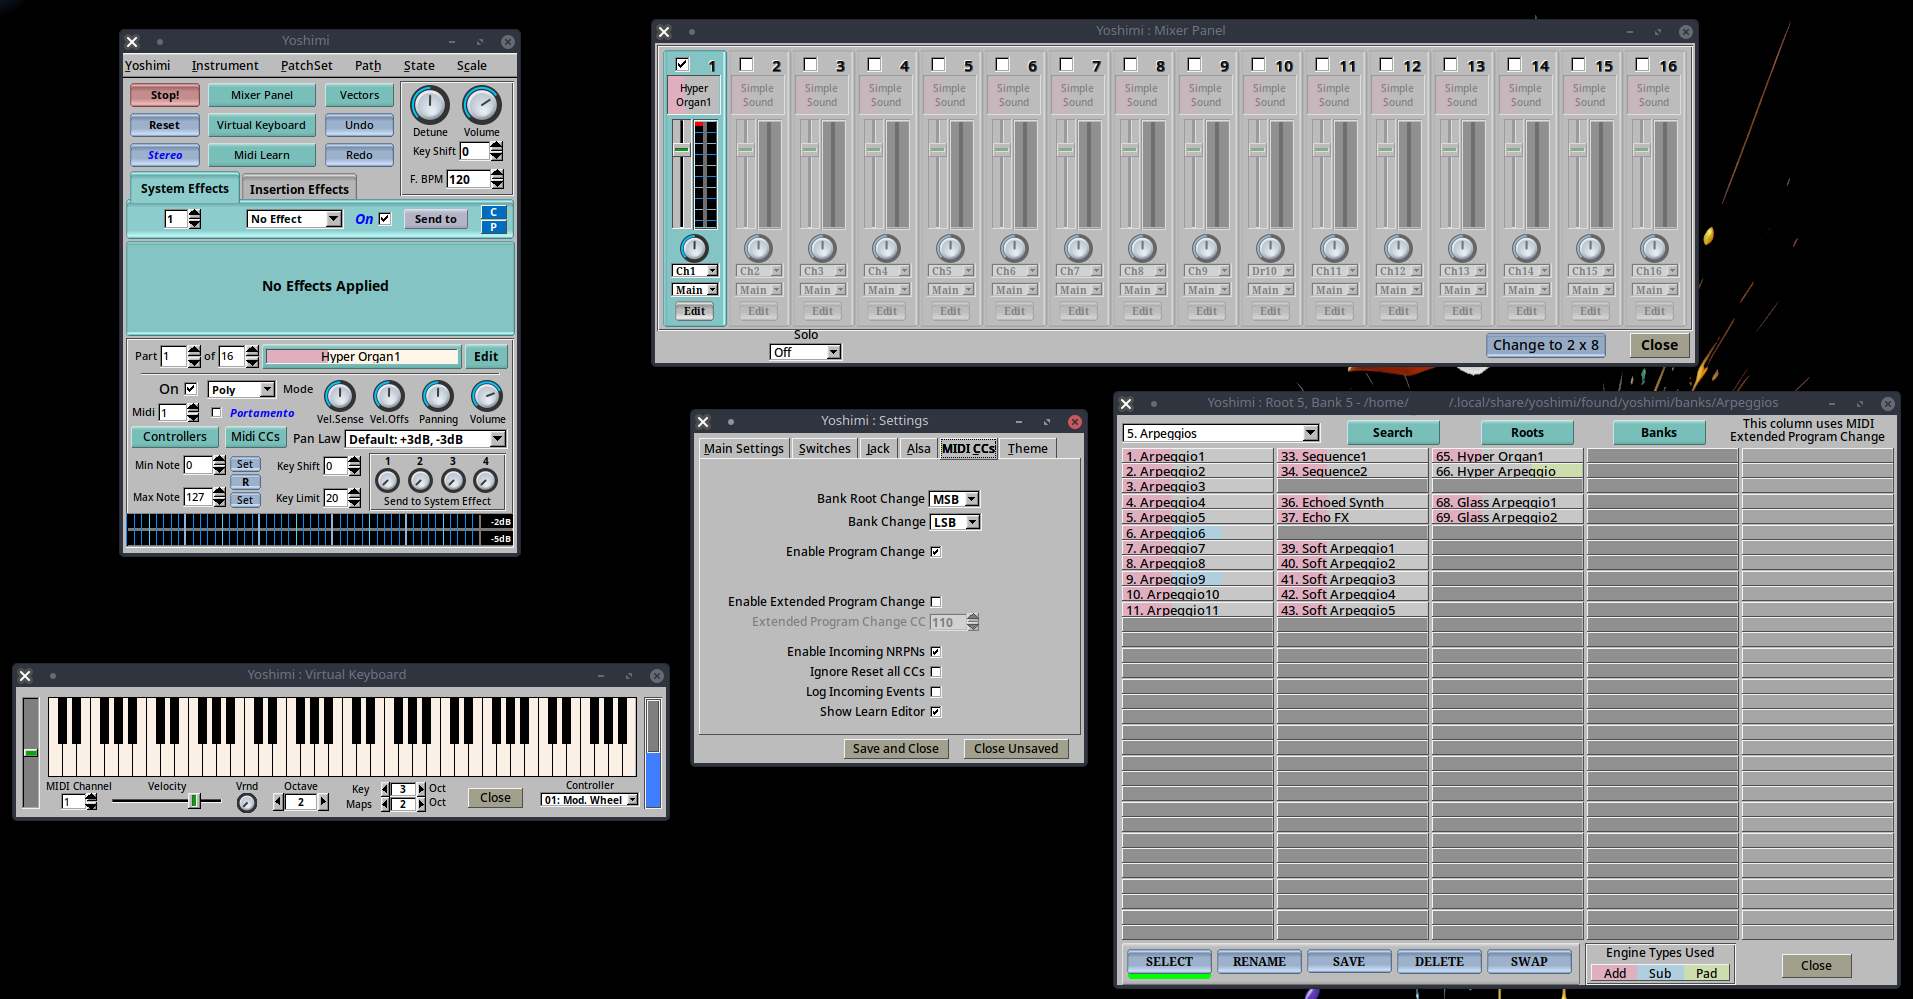
Task: Open the Theme tab in Settings
Action: click(x=1028, y=449)
